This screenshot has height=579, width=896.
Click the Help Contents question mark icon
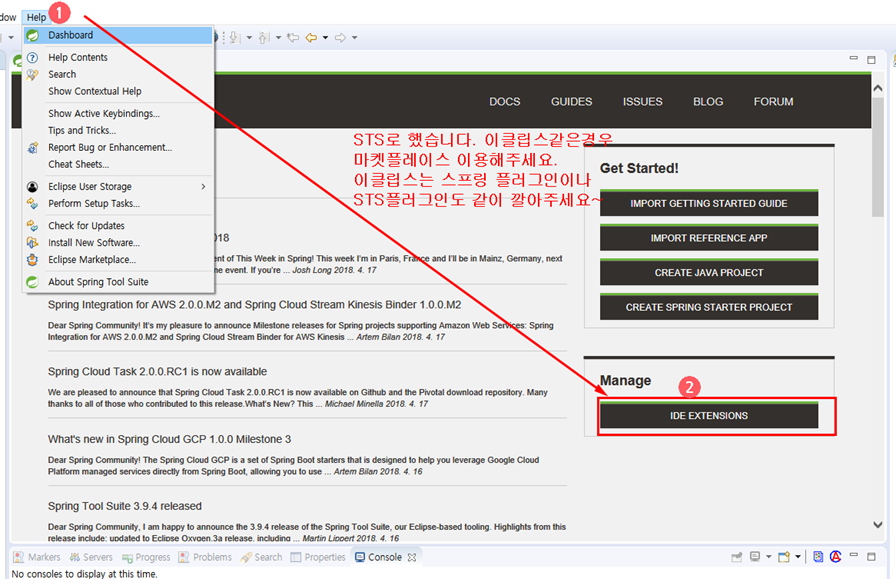click(x=33, y=58)
